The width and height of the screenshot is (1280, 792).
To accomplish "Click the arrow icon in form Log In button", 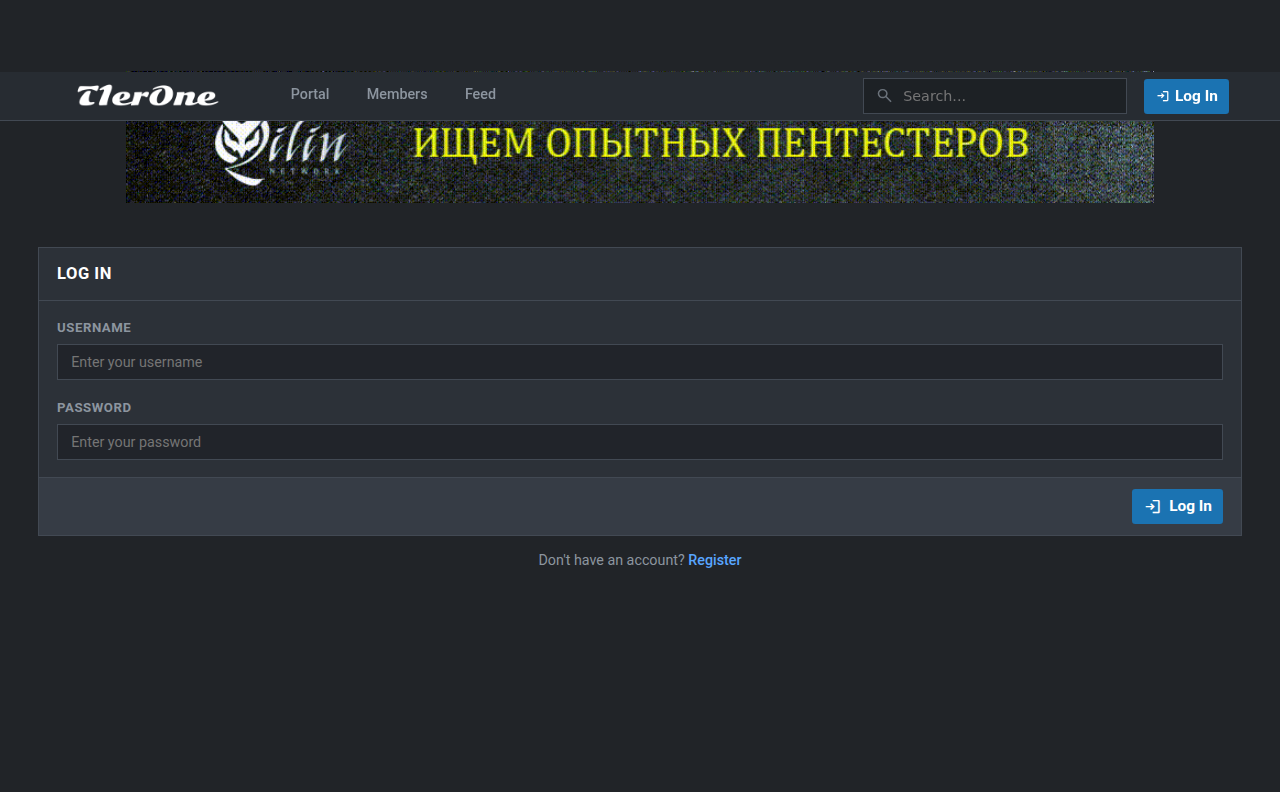I will tap(1152, 507).
